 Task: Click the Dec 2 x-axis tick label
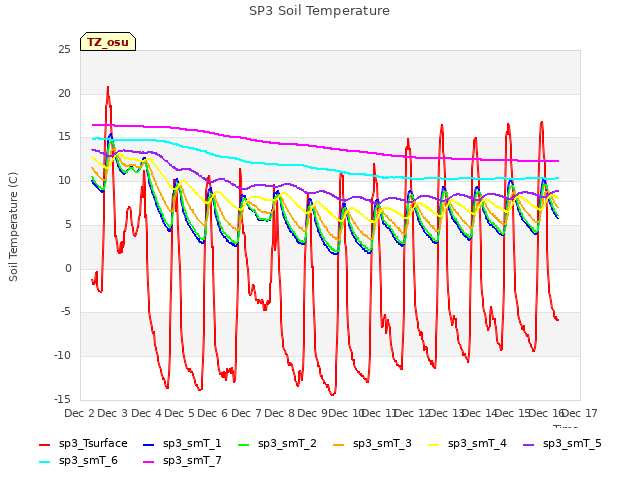pos(79,413)
